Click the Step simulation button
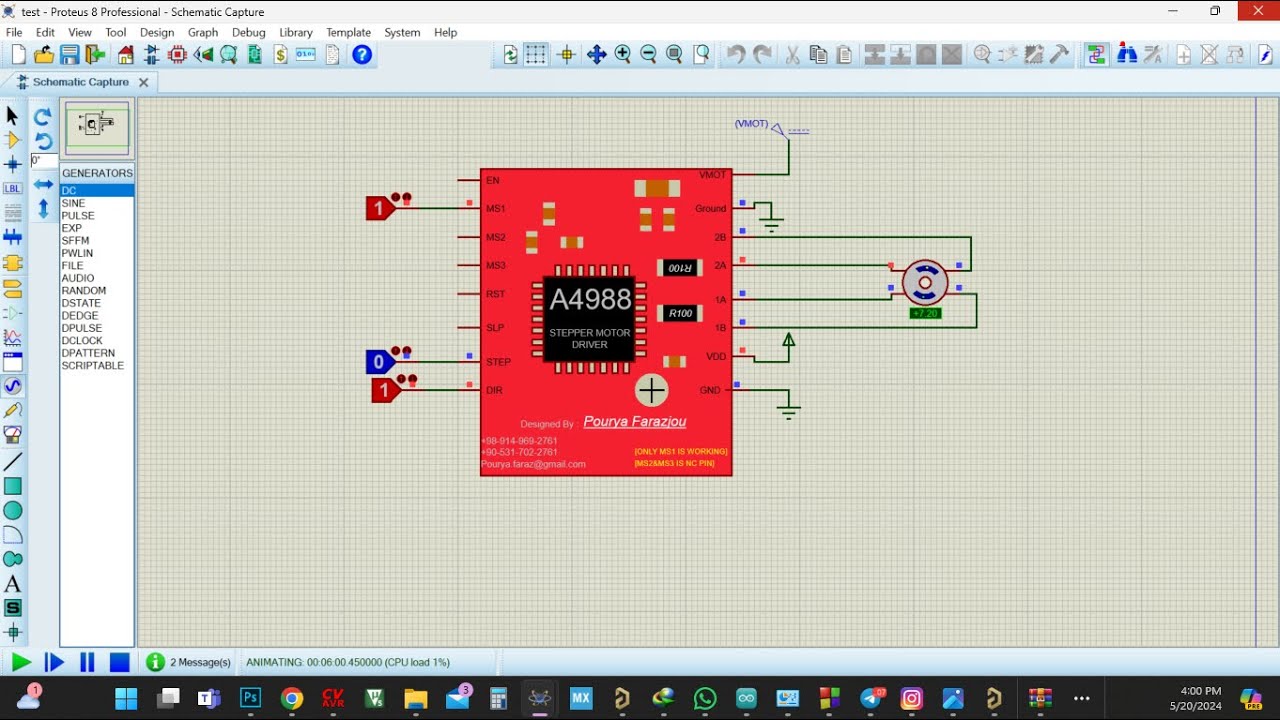The image size is (1280, 720). click(x=54, y=662)
